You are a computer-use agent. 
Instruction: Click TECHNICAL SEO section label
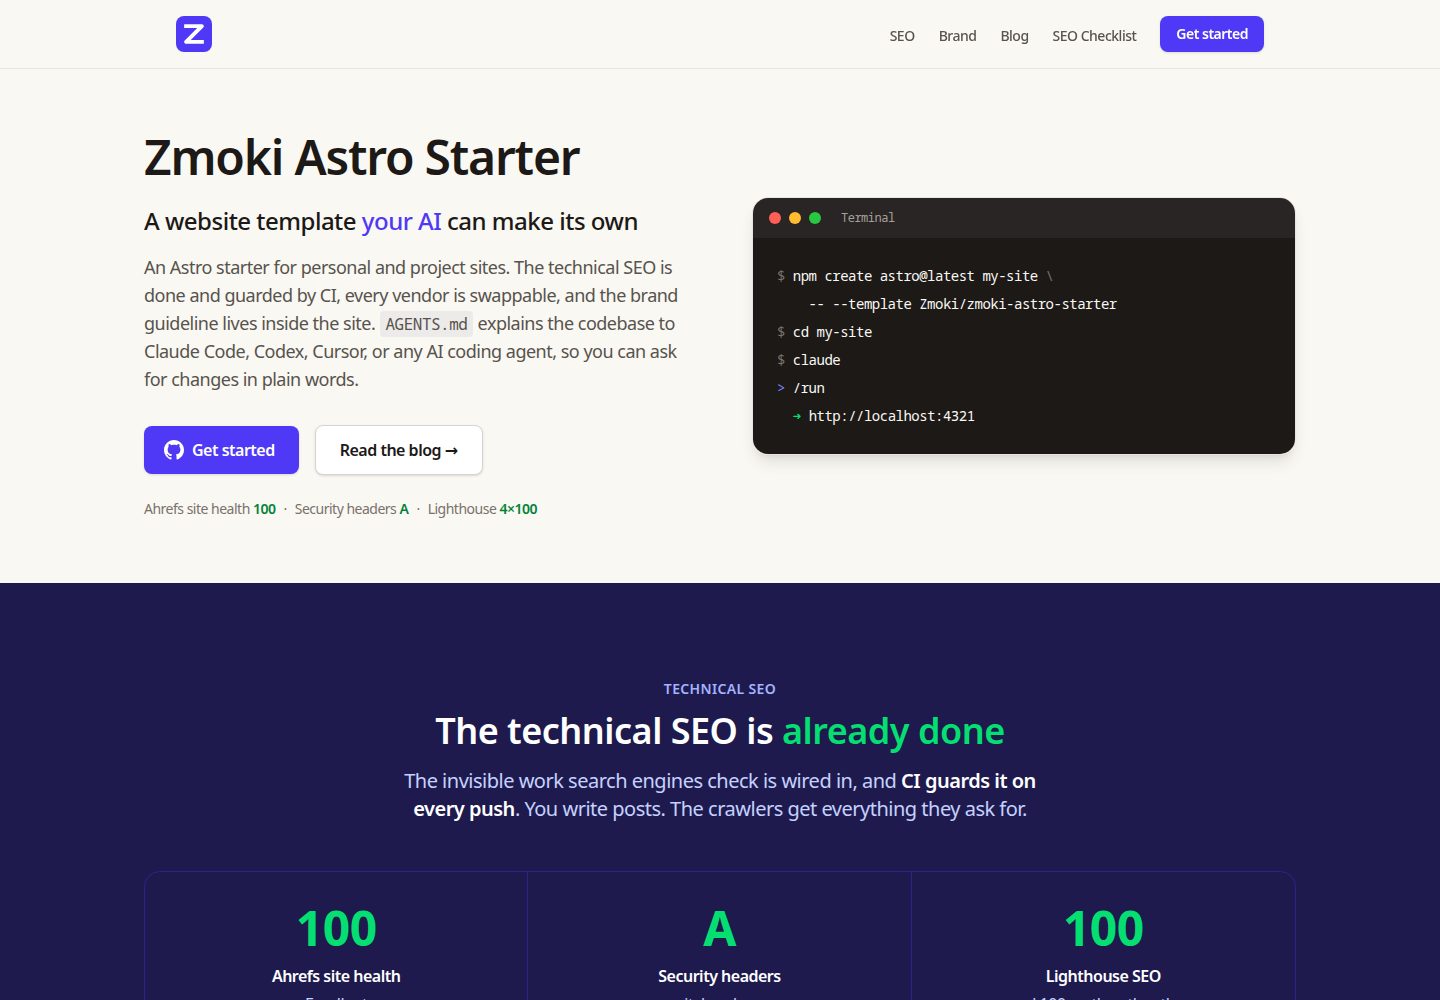tap(720, 689)
